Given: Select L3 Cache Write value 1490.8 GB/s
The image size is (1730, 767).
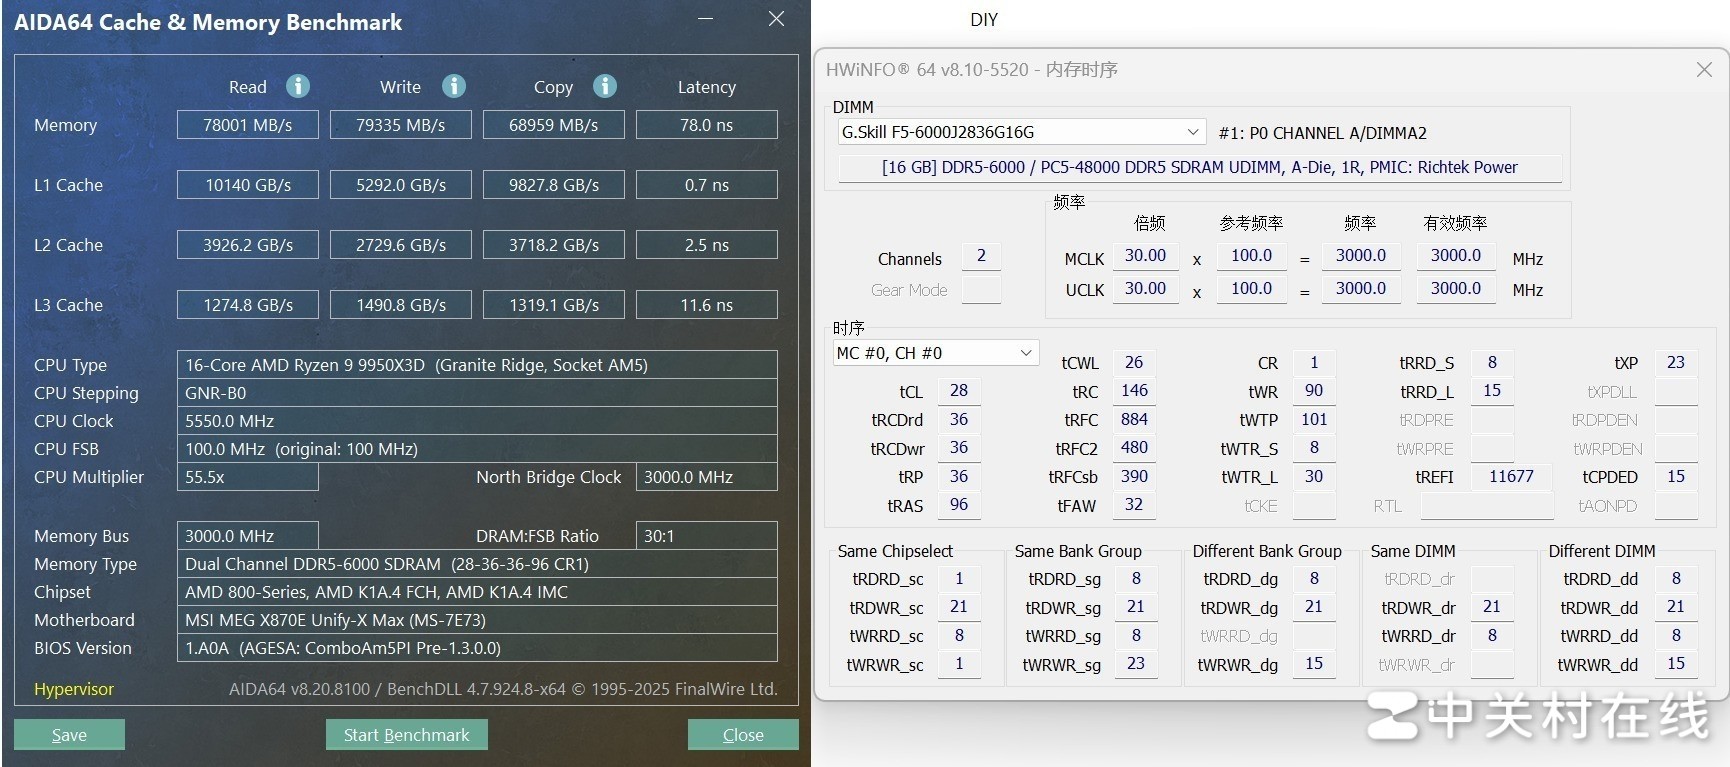Looking at the screenshot, I should [401, 305].
